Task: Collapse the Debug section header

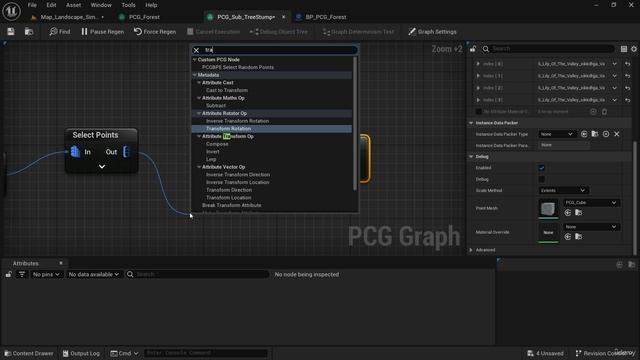Action: [x=471, y=157]
